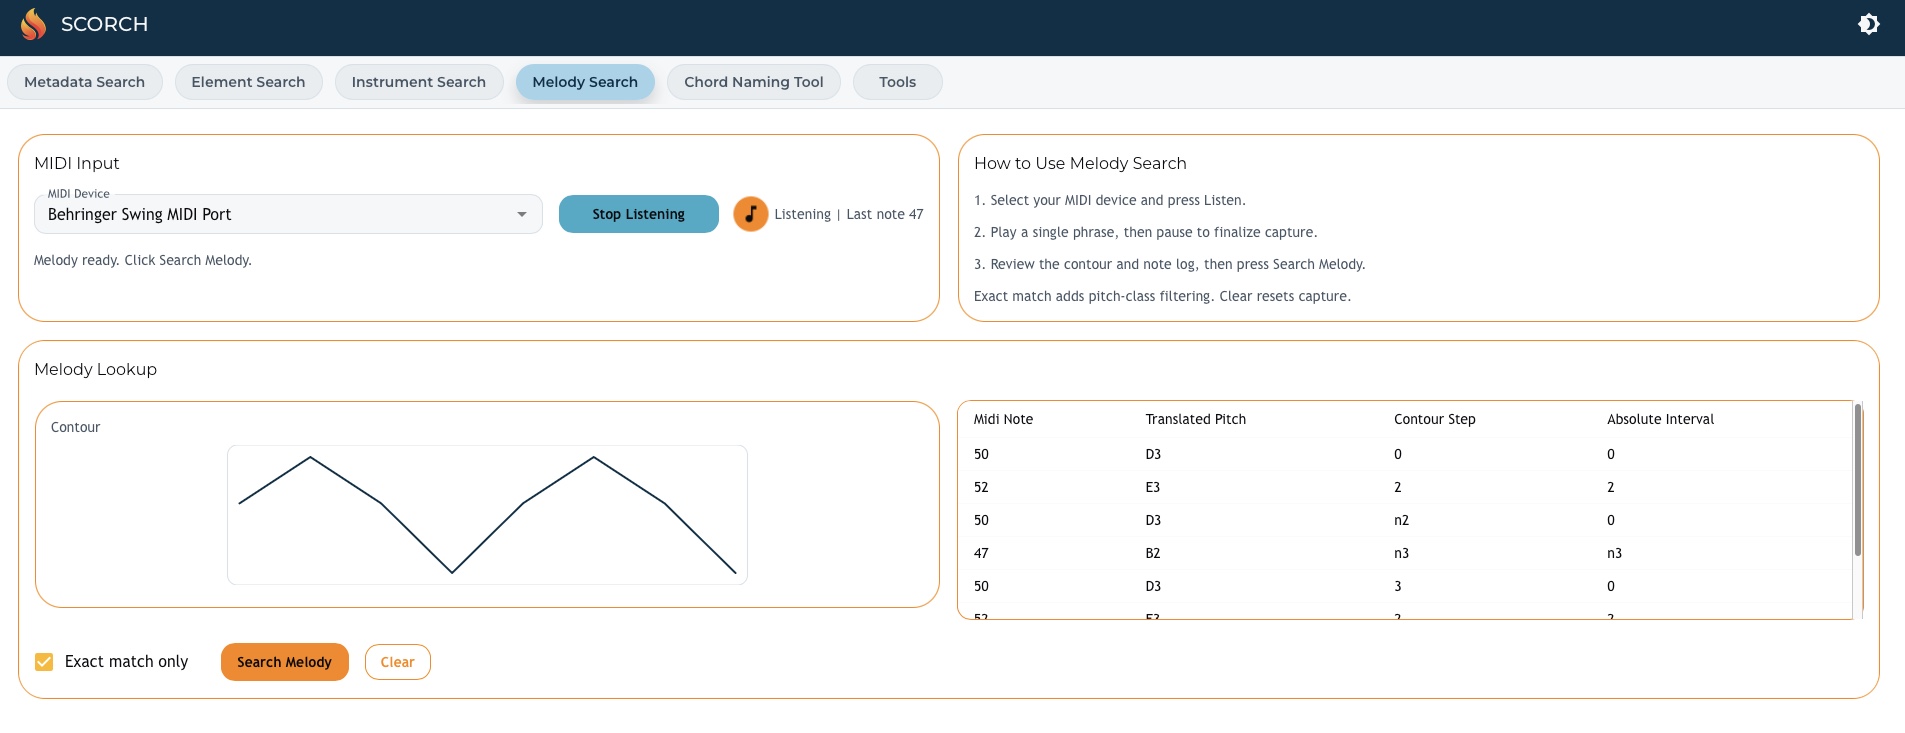
Task: Click the melody contour line graph
Action: click(487, 515)
